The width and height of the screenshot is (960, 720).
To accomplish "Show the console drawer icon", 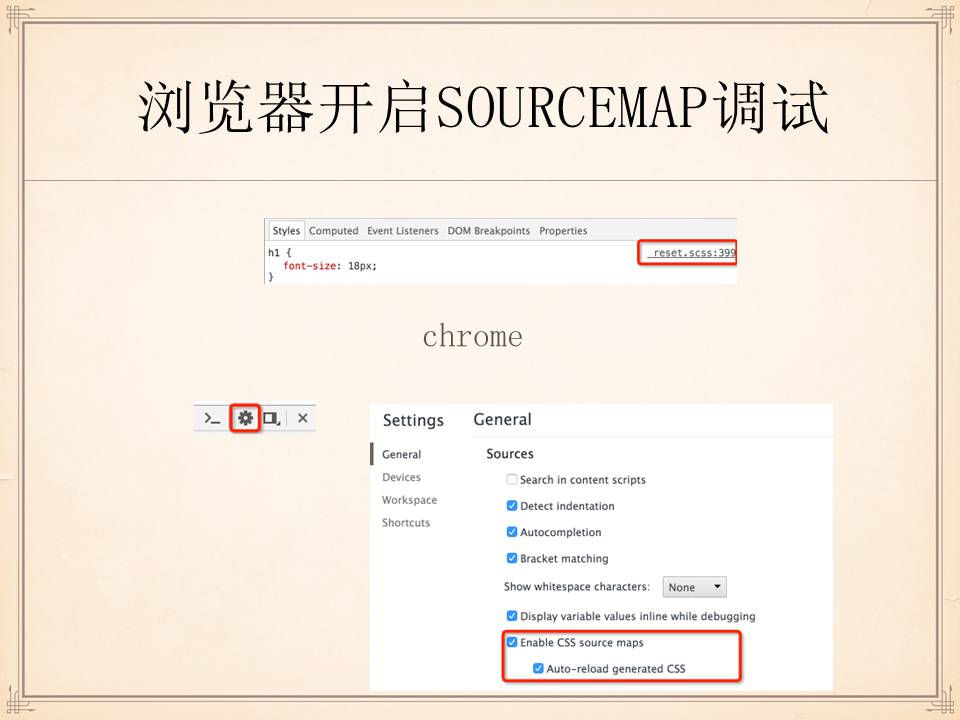I will coord(212,418).
